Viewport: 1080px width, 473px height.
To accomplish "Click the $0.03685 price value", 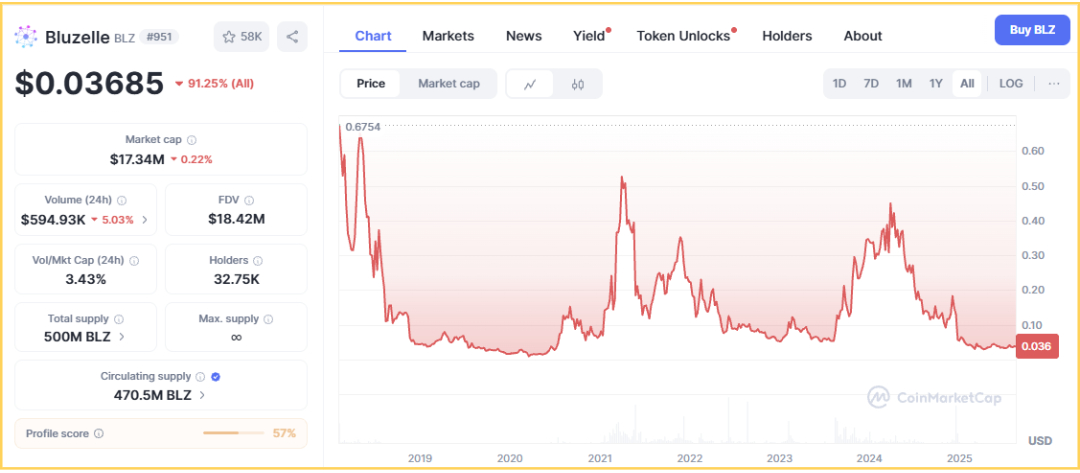I will point(89,83).
